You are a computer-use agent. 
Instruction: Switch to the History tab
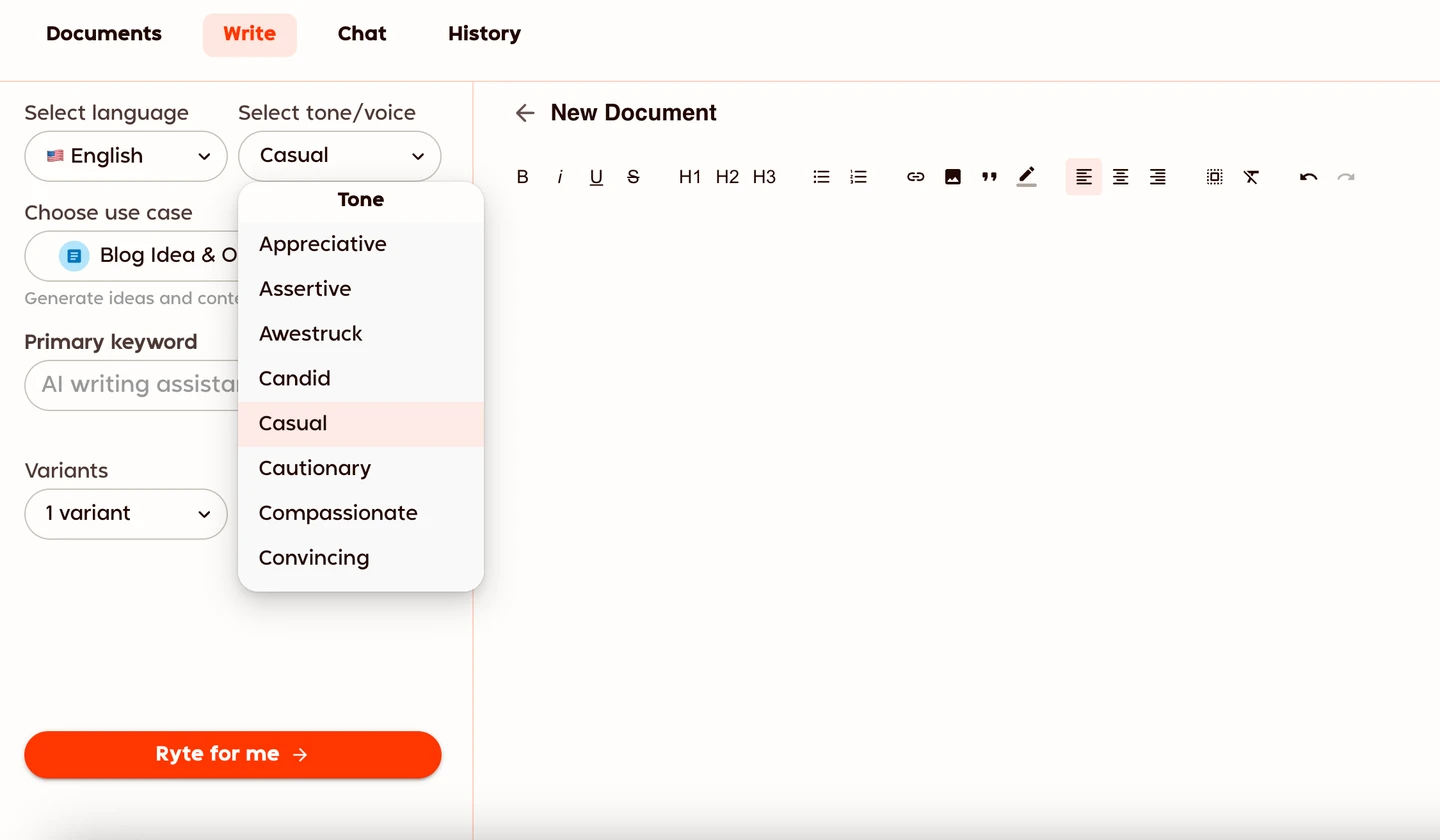[484, 33]
